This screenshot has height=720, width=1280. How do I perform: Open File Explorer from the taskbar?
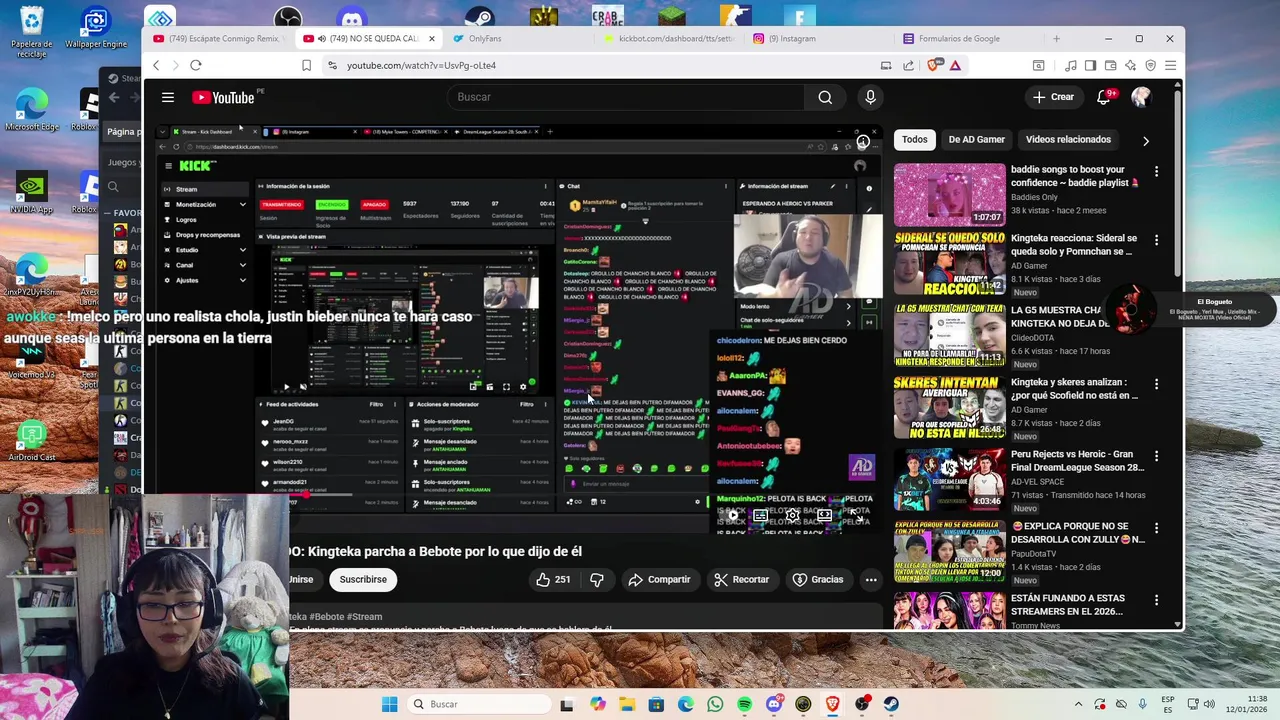tap(627, 704)
